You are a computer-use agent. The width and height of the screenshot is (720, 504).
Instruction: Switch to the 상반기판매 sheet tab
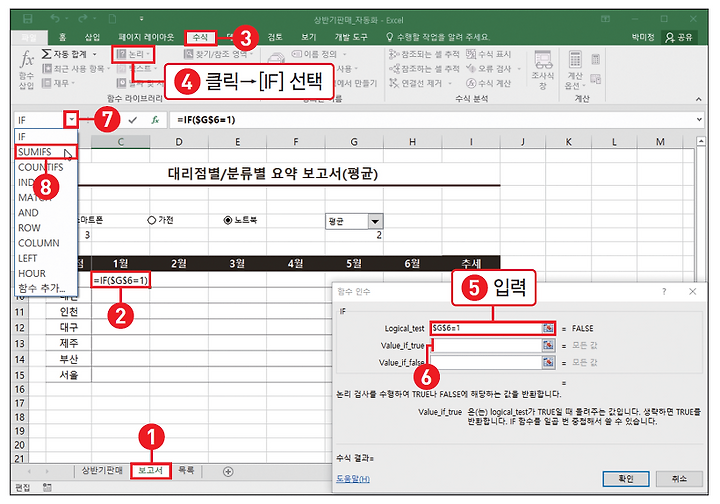(102, 471)
